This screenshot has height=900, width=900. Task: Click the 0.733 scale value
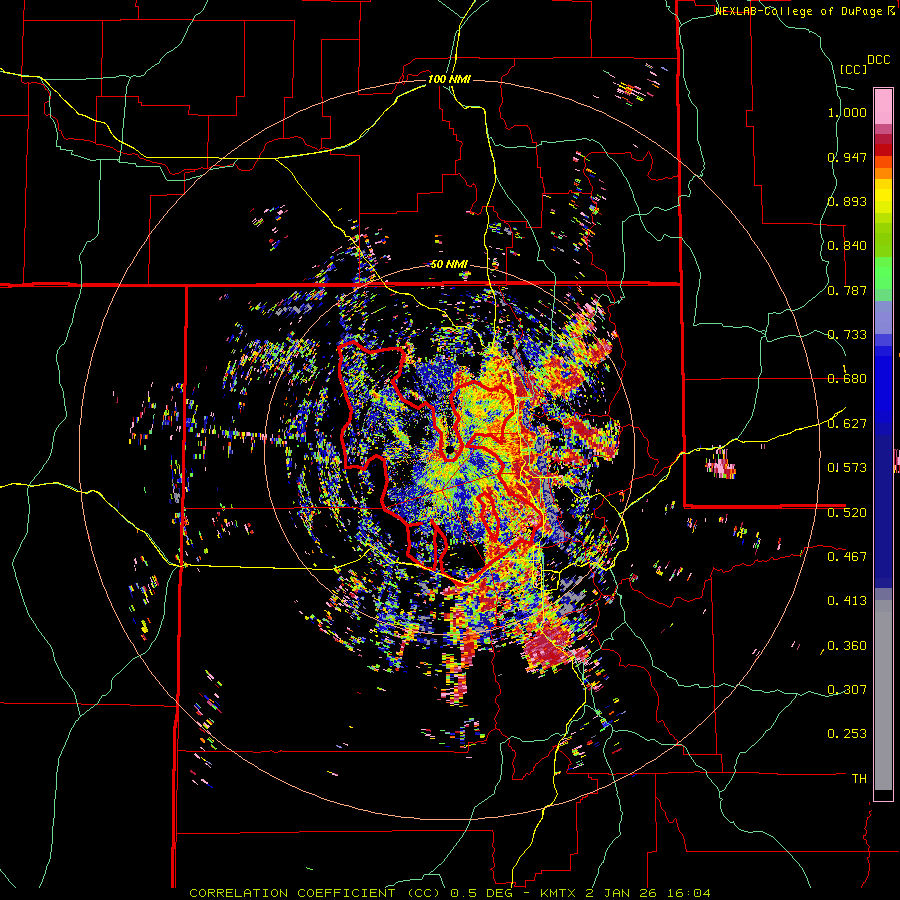[x=847, y=335]
